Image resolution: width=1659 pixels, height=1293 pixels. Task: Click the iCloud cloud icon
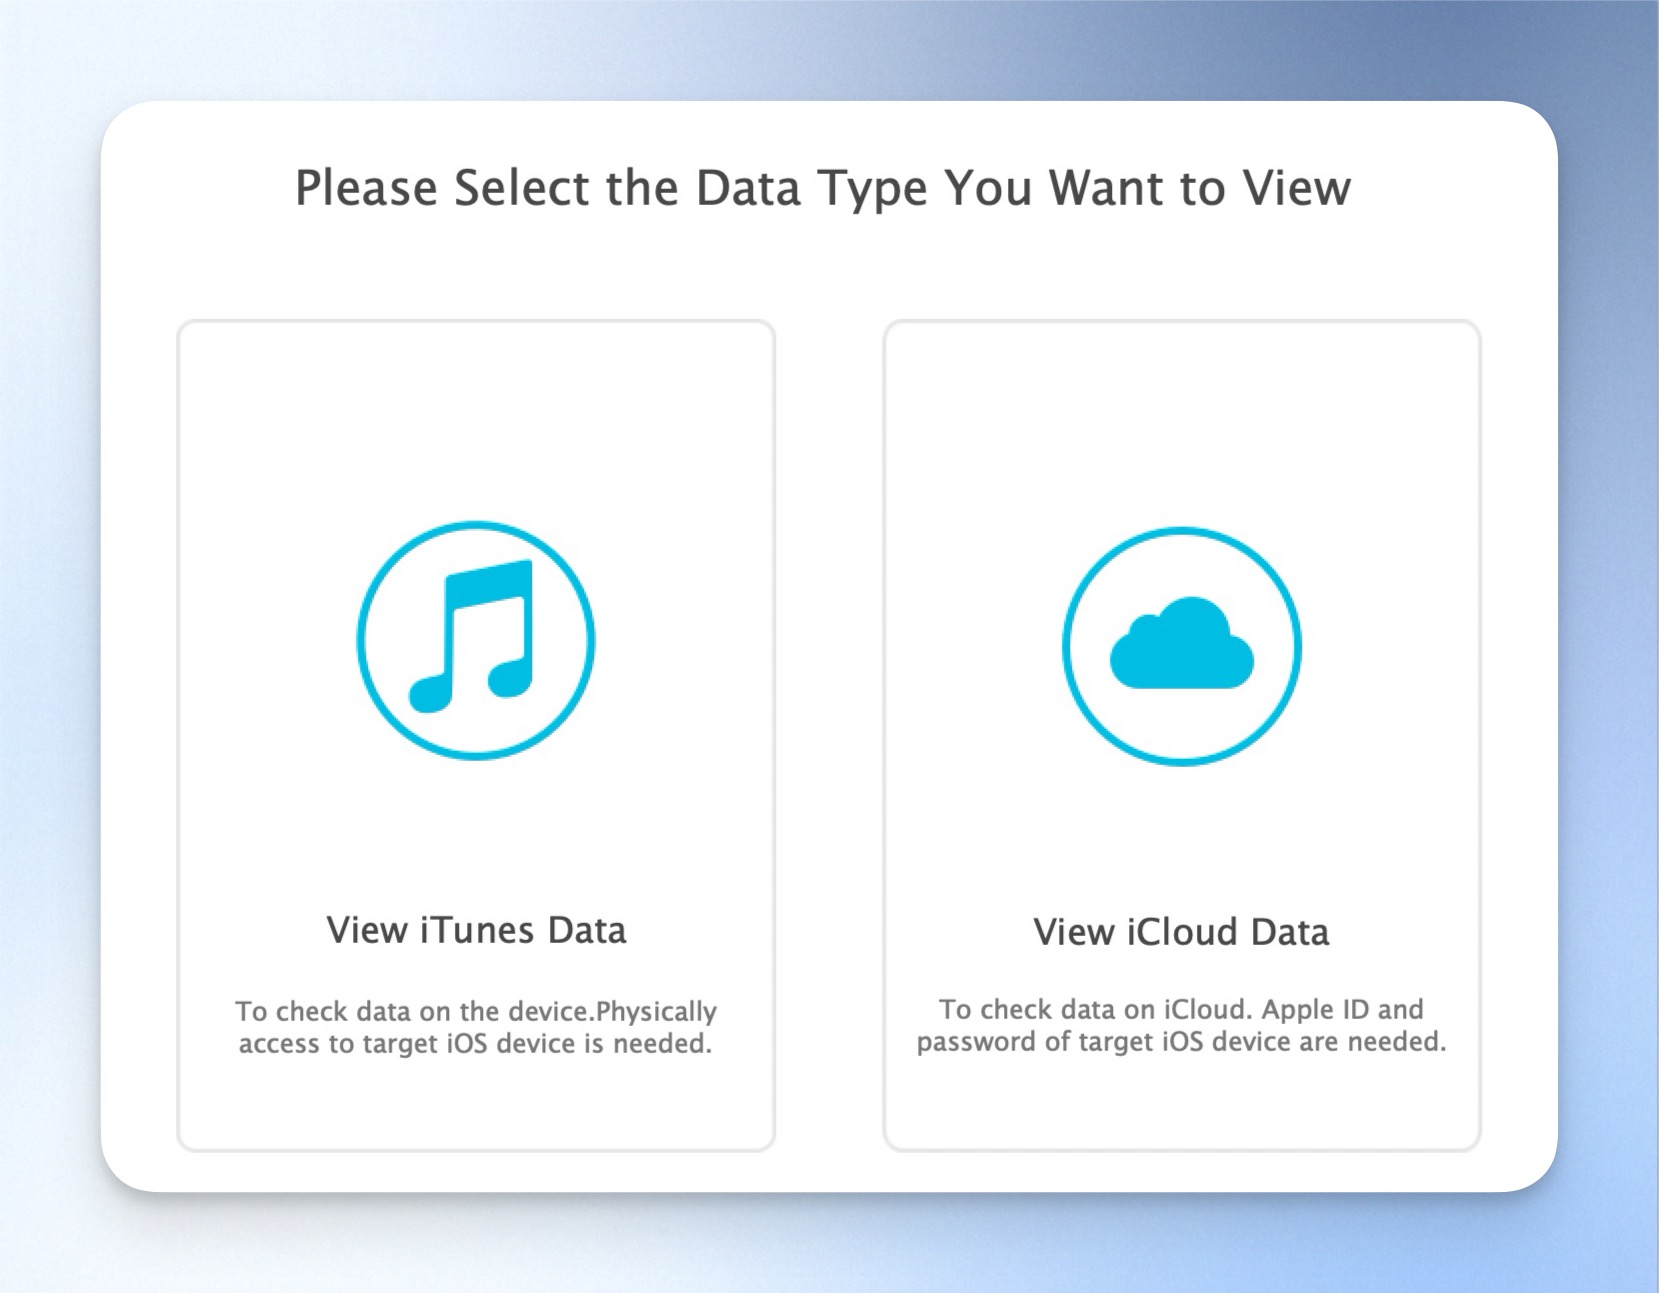(x=1182, y=646)
